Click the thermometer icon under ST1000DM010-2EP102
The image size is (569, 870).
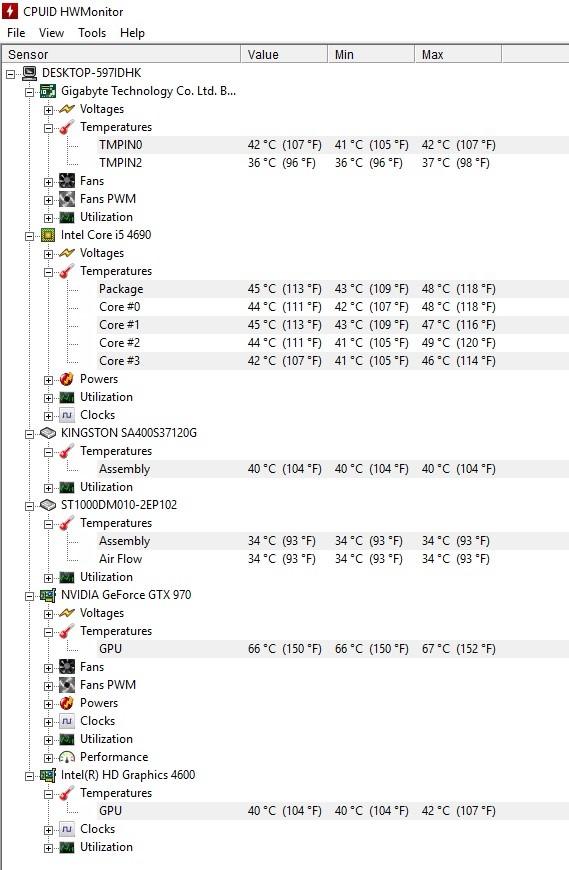coord(67,523)
